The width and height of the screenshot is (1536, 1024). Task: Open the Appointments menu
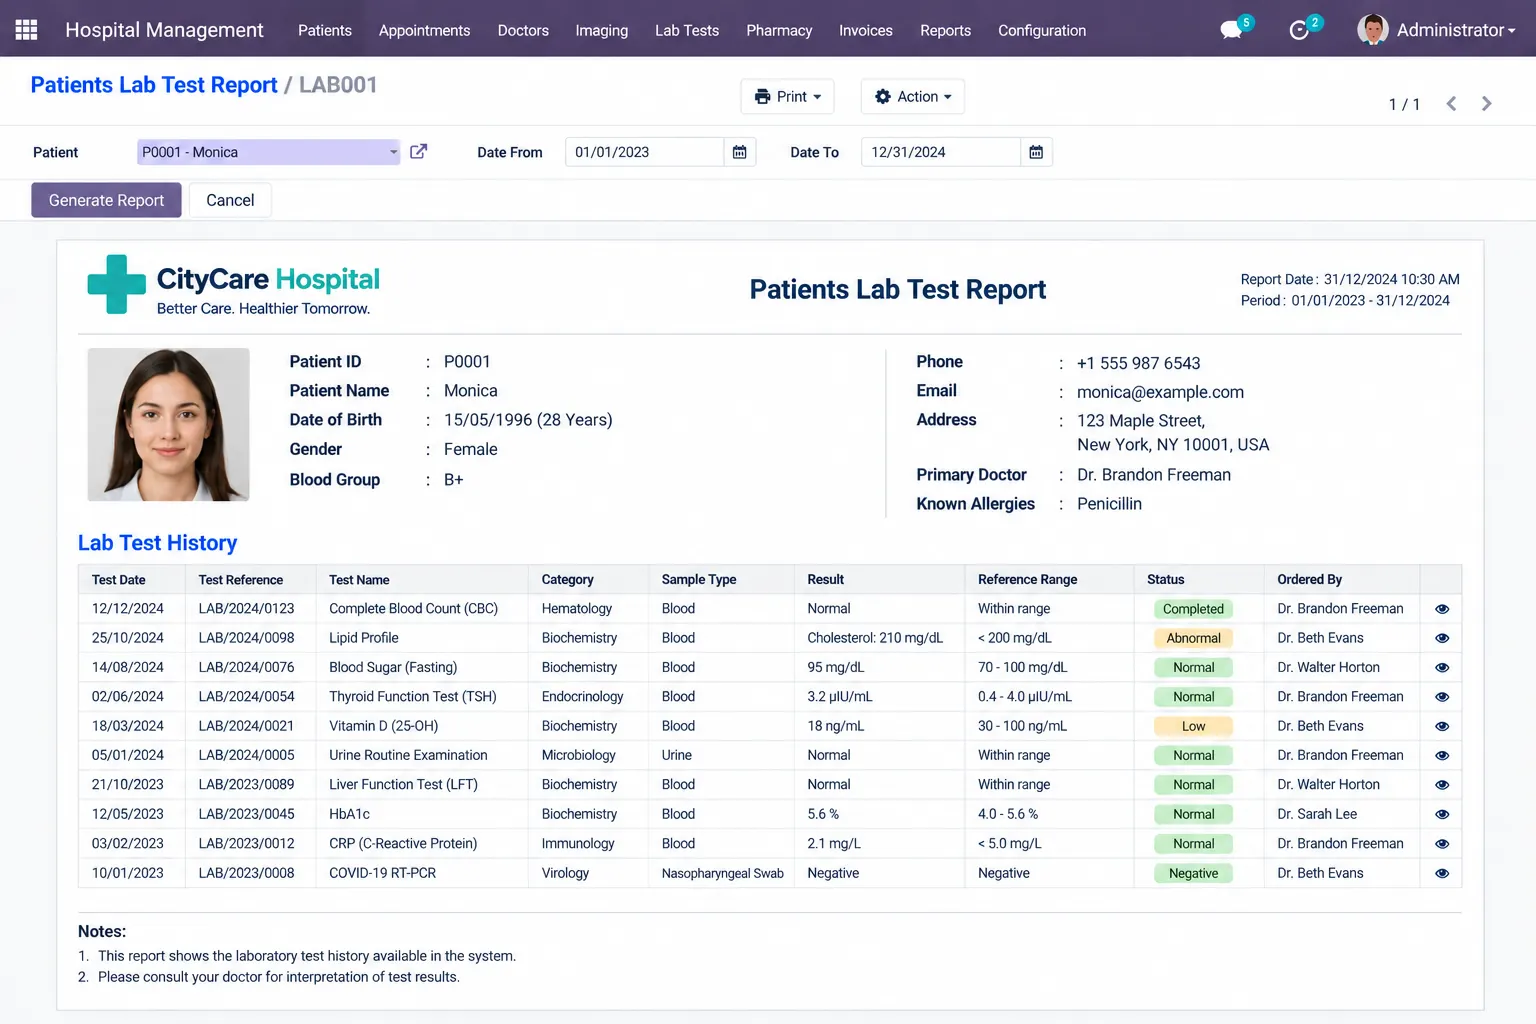tap(424, 30)
